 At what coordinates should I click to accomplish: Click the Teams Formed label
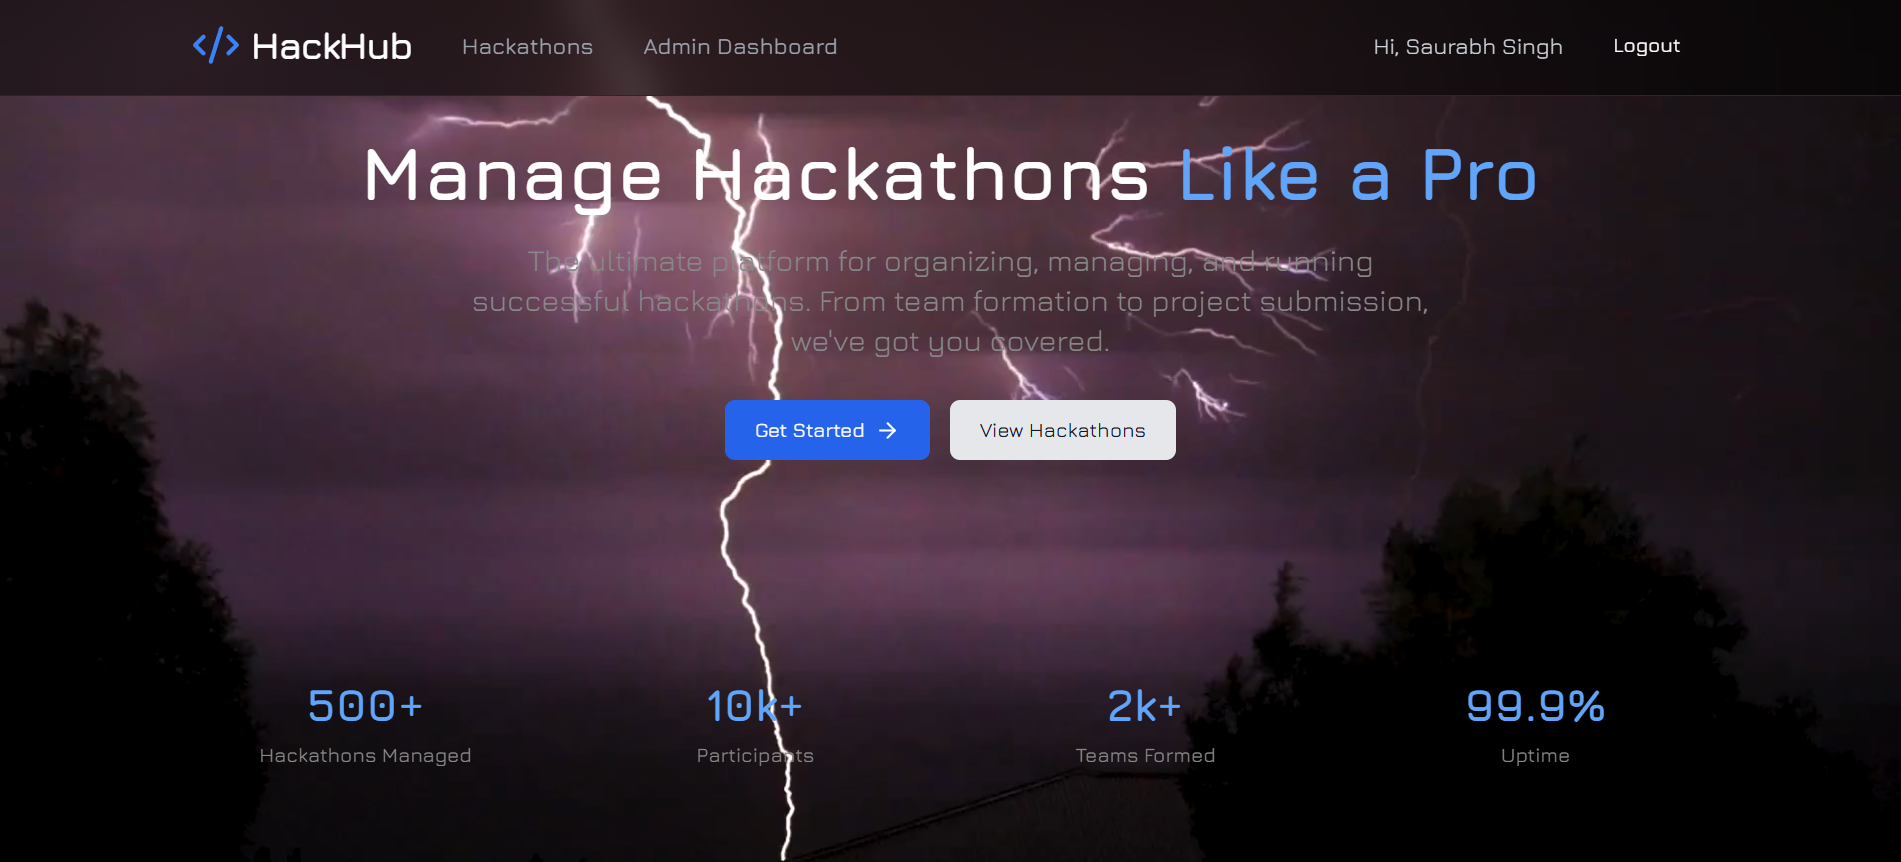[1145, 756]
